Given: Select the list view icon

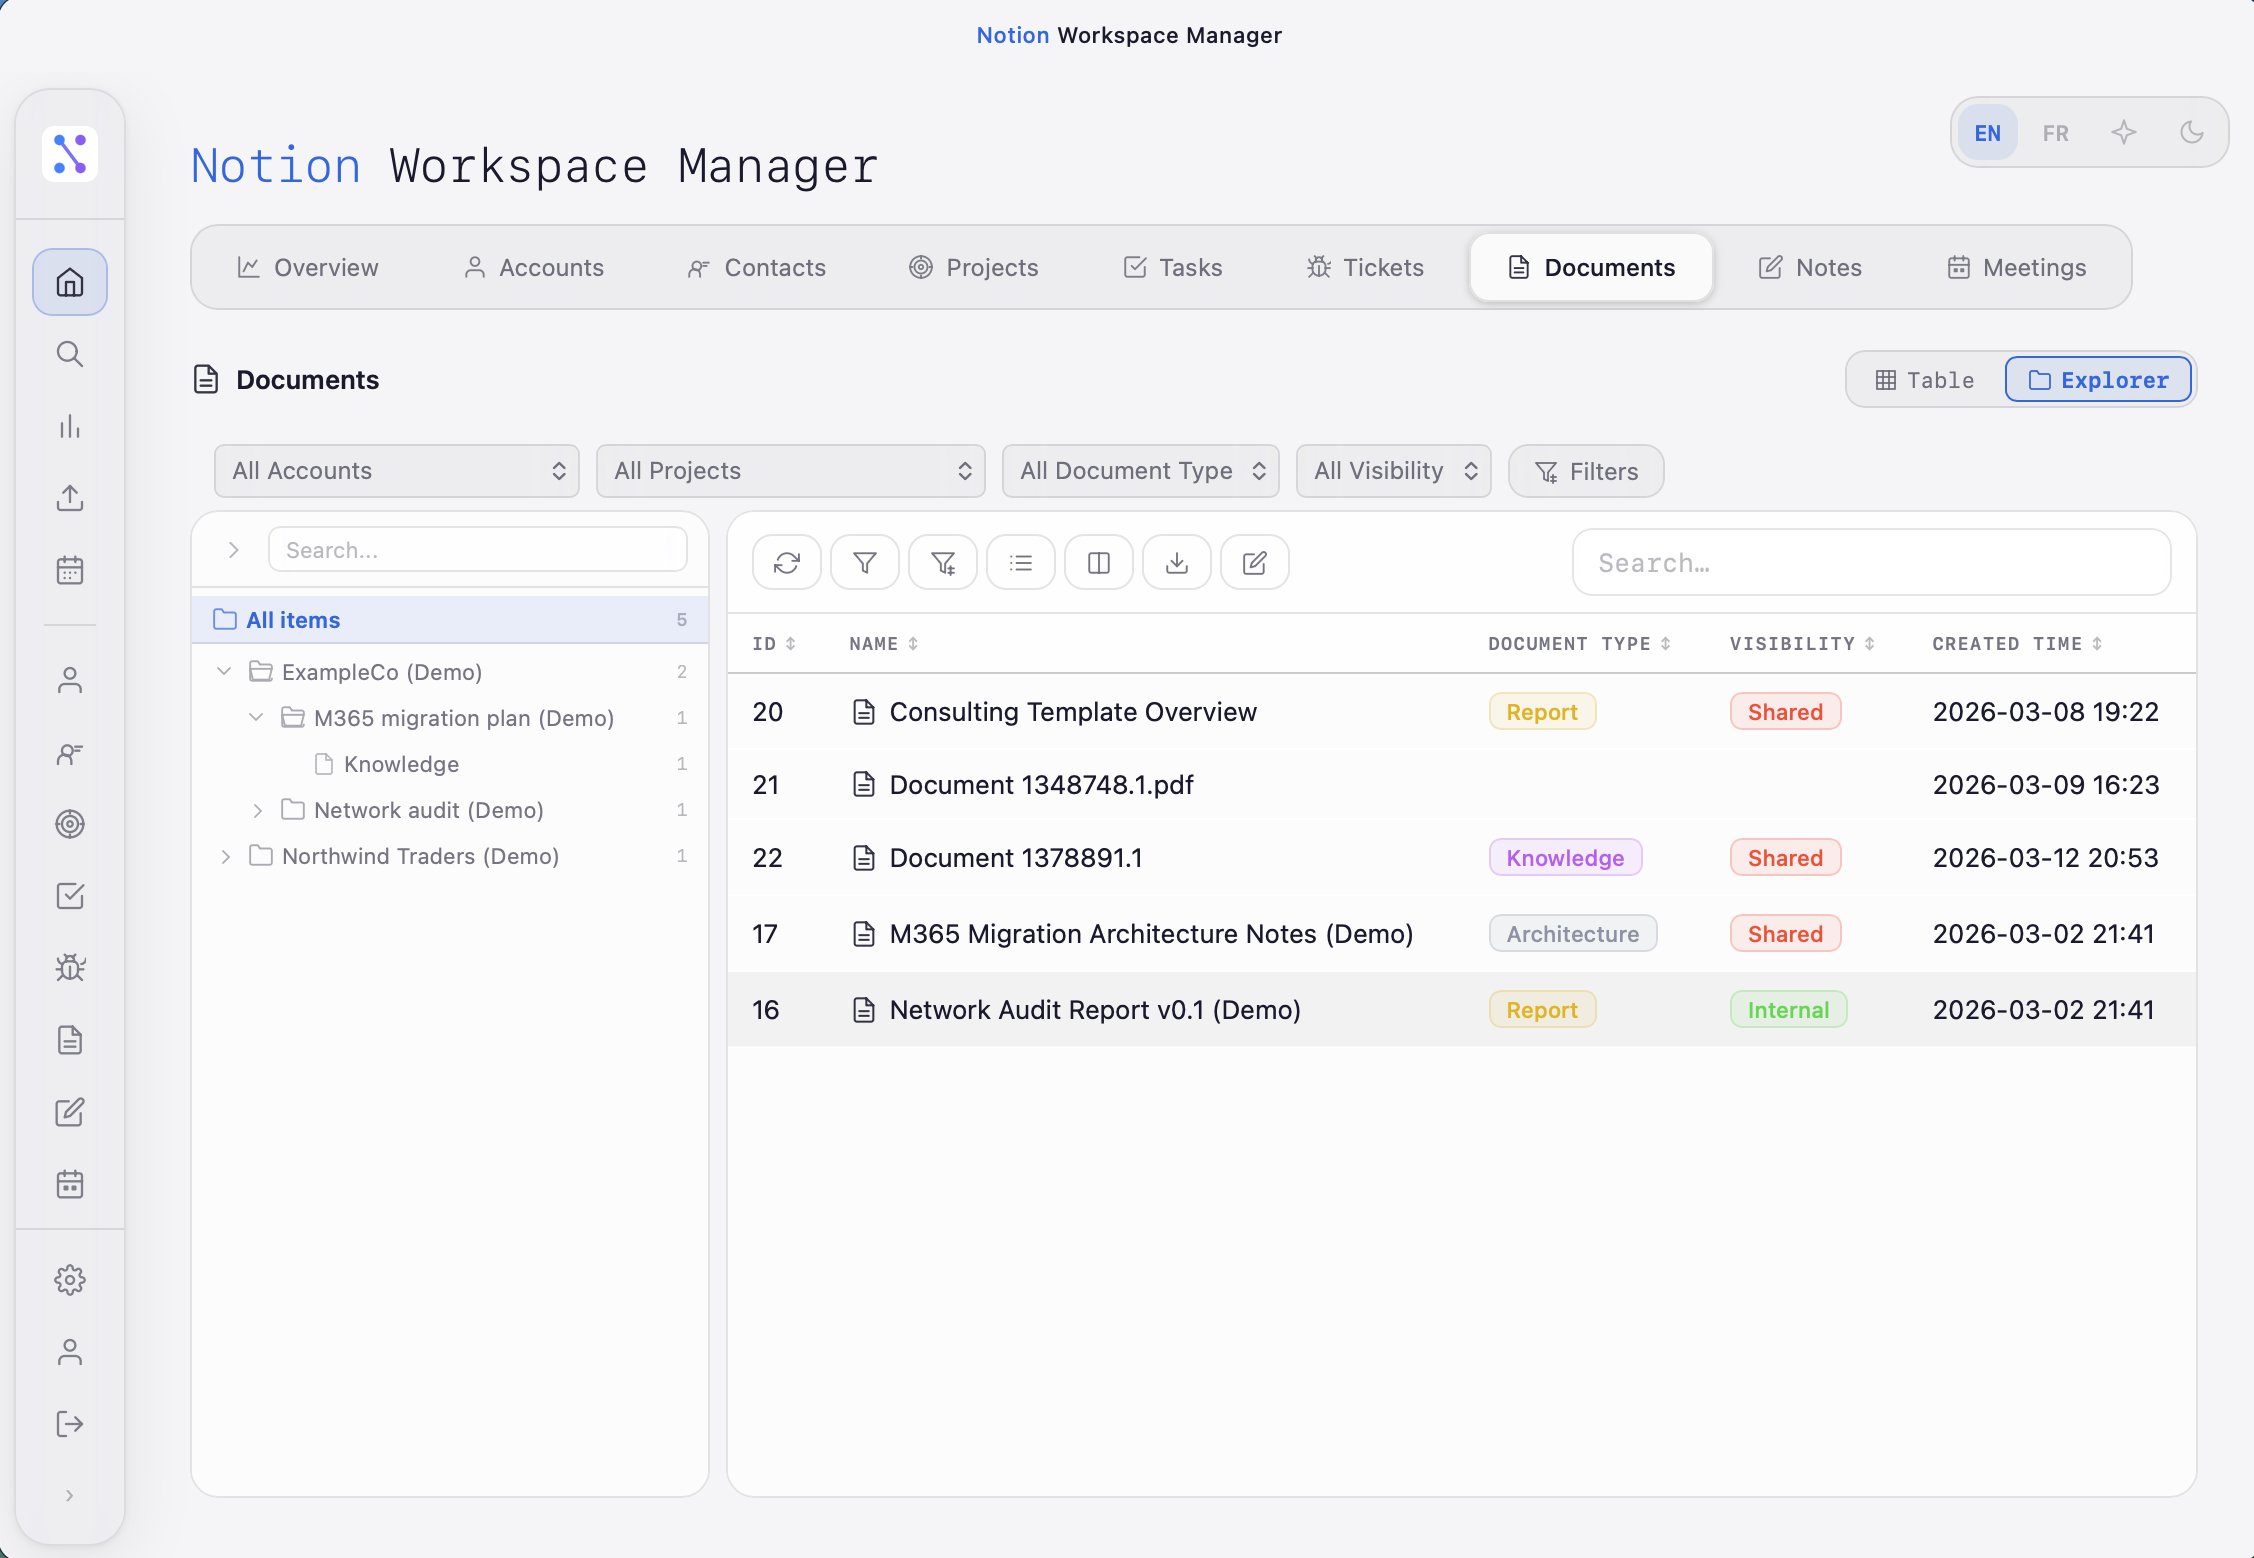Looking at the screenshot, I should coord(1020,562).
